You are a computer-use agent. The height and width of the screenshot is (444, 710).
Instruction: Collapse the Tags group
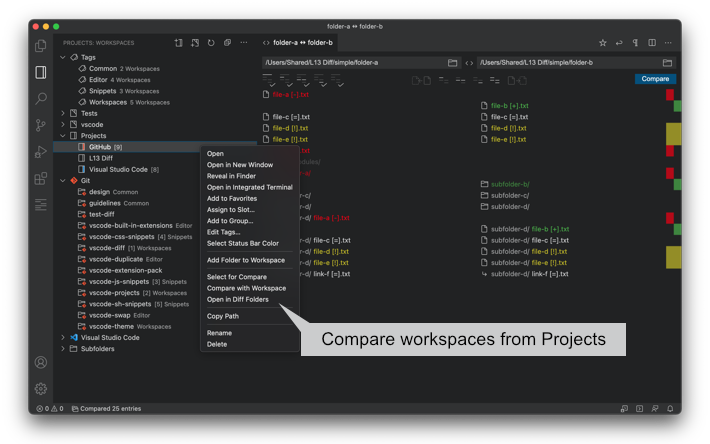pyautogui.click(x=63, y=57)
